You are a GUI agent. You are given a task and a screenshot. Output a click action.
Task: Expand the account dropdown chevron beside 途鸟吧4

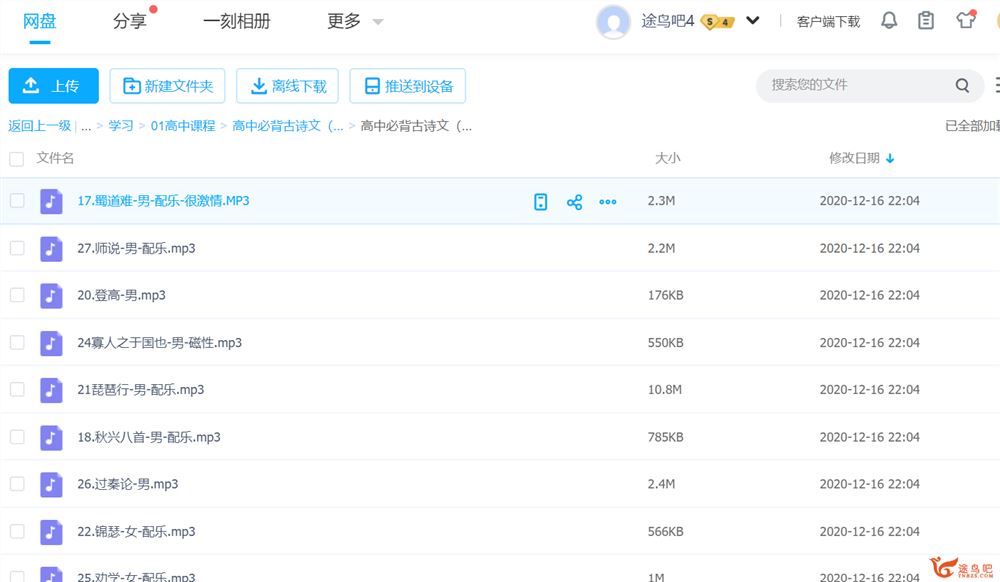(x=753, y=20)
